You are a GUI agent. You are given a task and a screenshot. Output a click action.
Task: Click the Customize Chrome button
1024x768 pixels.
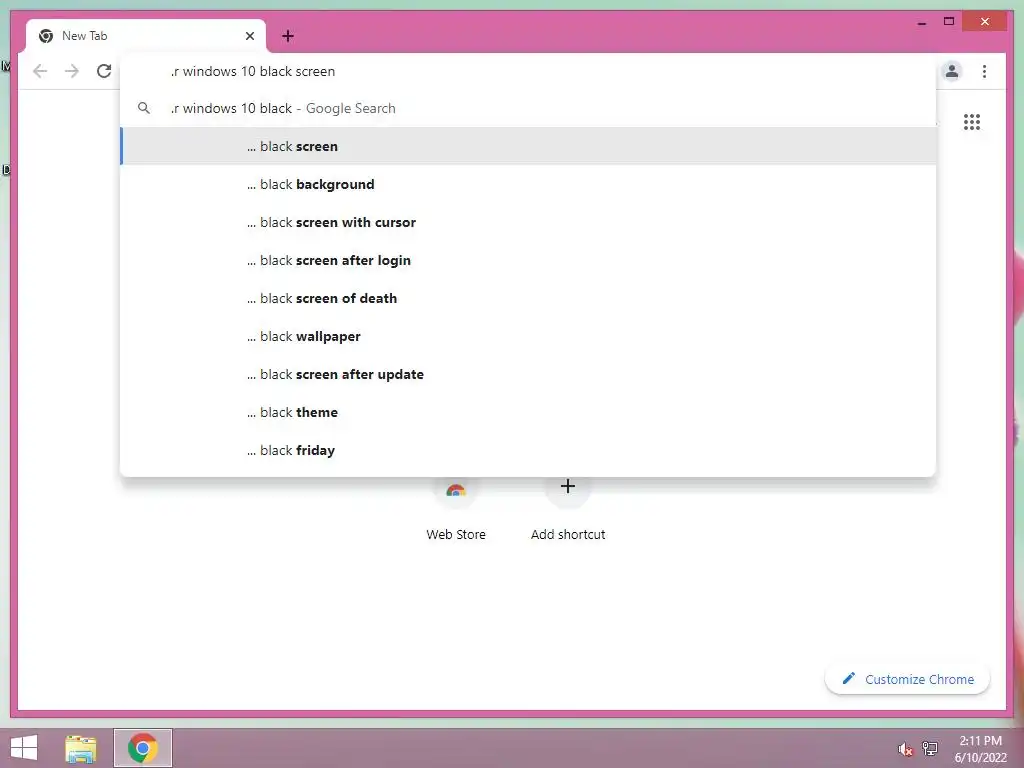pos(908,679)
